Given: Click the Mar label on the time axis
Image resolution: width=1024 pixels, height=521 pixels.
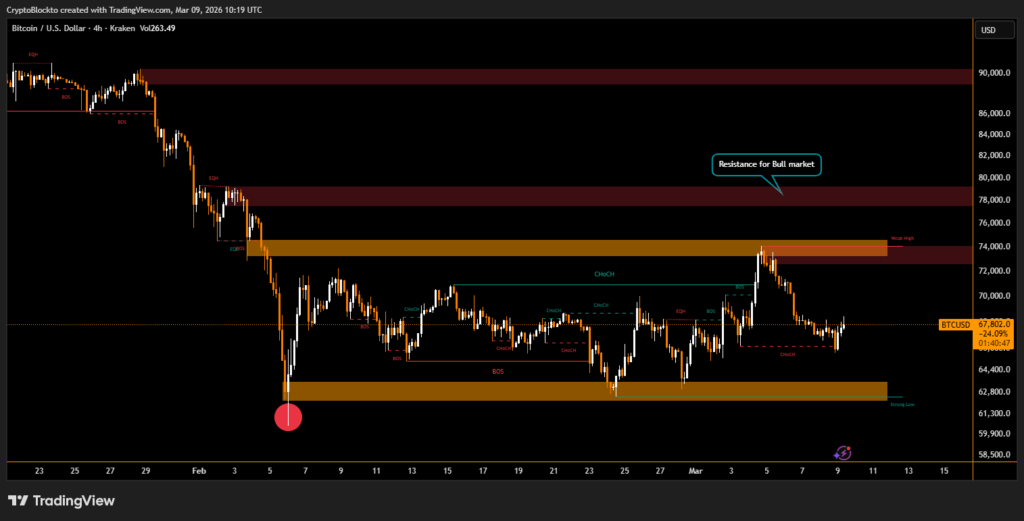Looking at the screenshot, I should pos(696,469).
